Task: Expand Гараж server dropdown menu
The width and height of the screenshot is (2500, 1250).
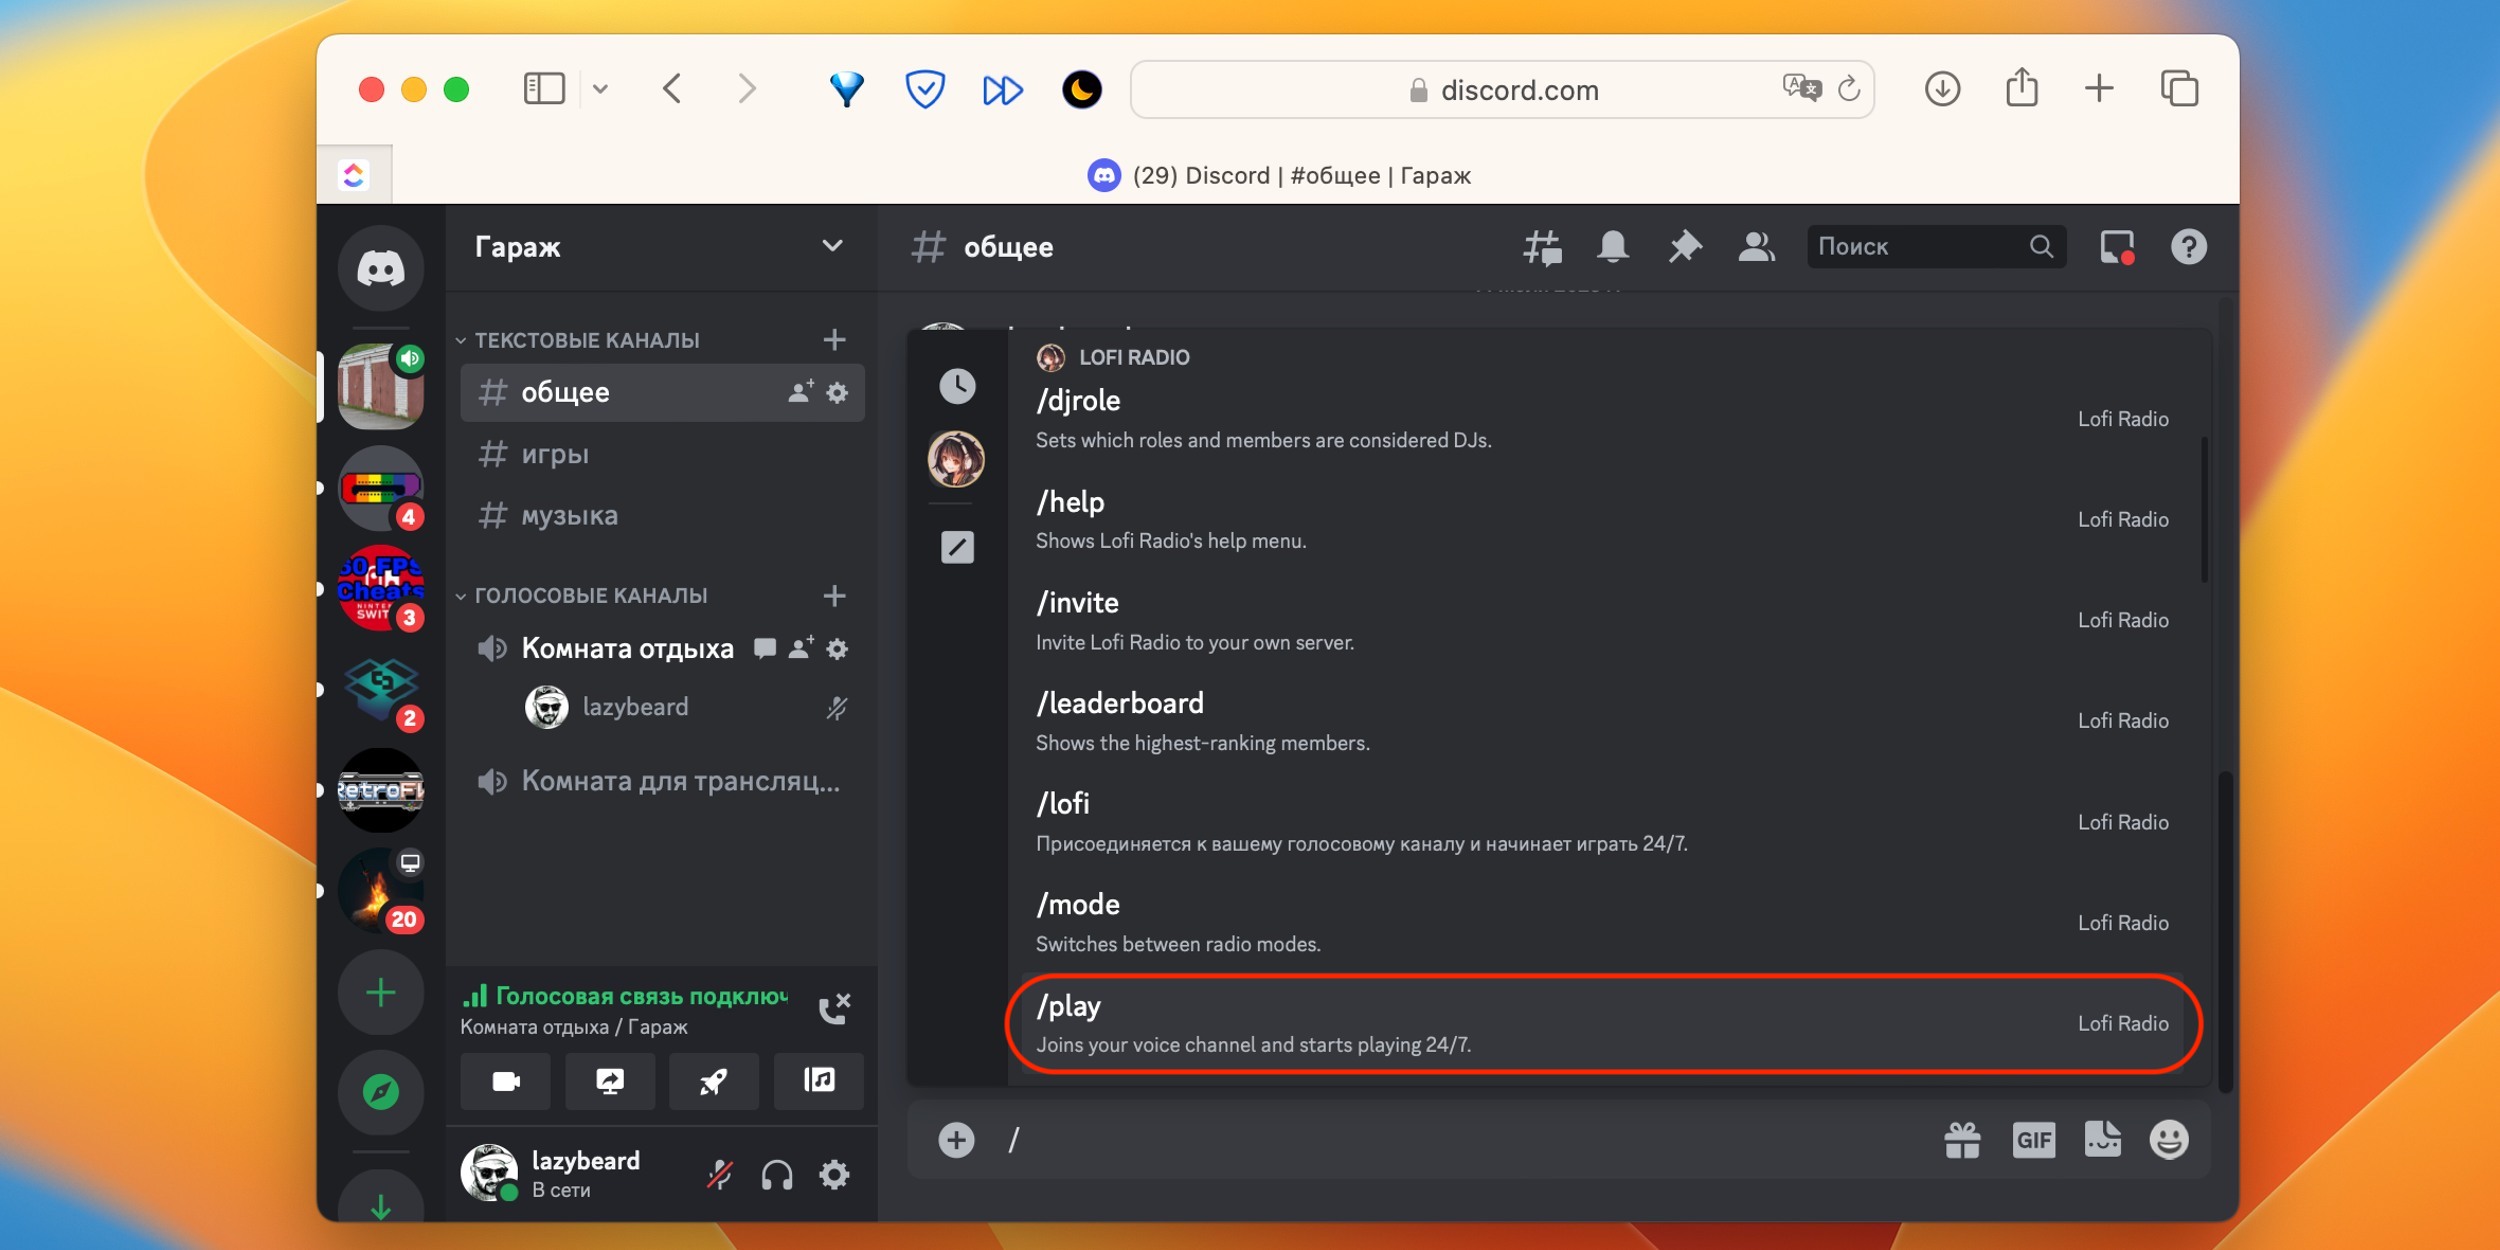Action: [x=832, y=246]
